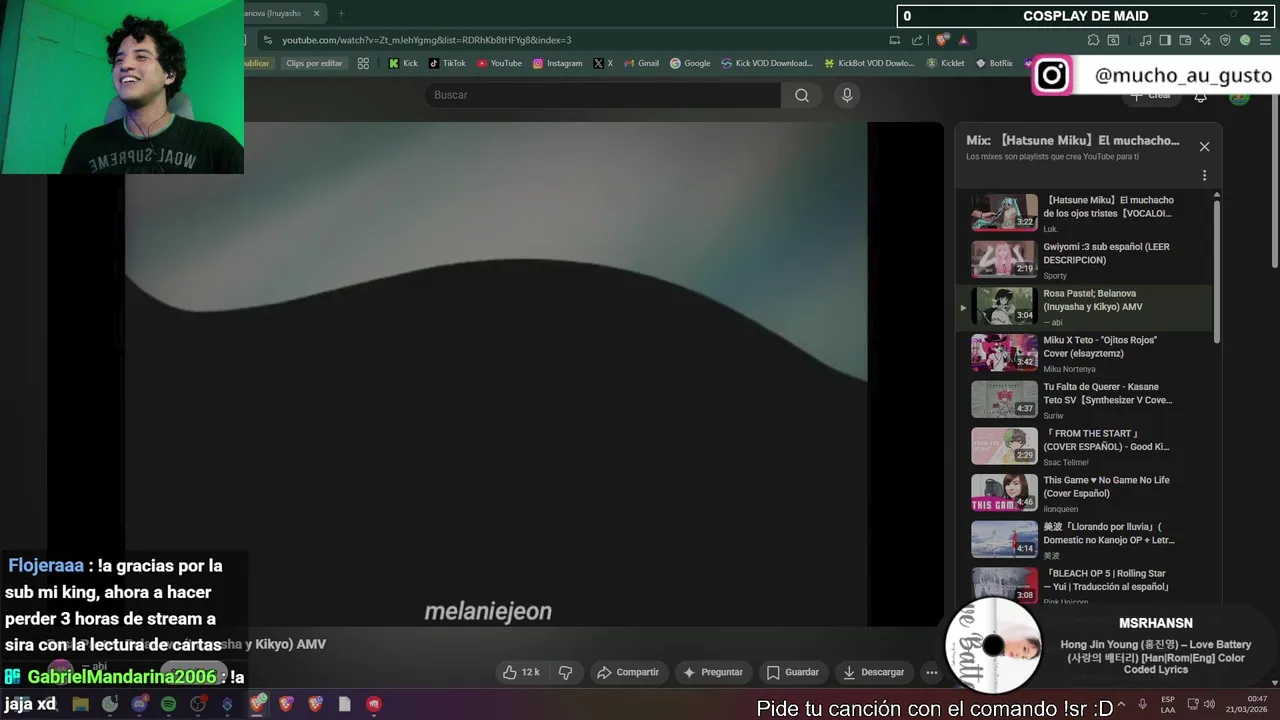Click Brave Shields lion icon in address bar
Image resolution: width=1280 pixels, height=720 pixels.
tap(942, 40)
